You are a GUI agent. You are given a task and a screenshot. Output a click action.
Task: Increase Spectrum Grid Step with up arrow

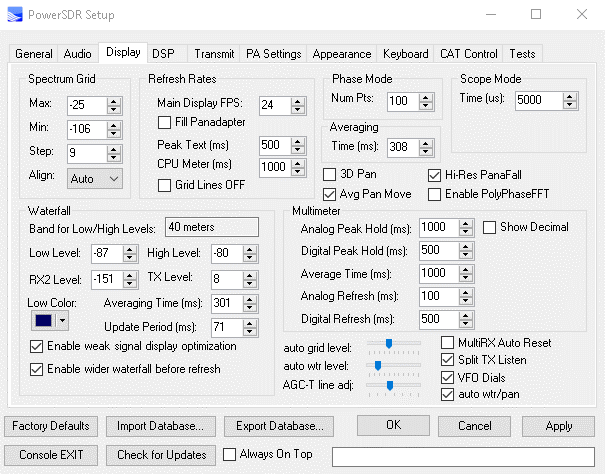click(x=114, y=149)
